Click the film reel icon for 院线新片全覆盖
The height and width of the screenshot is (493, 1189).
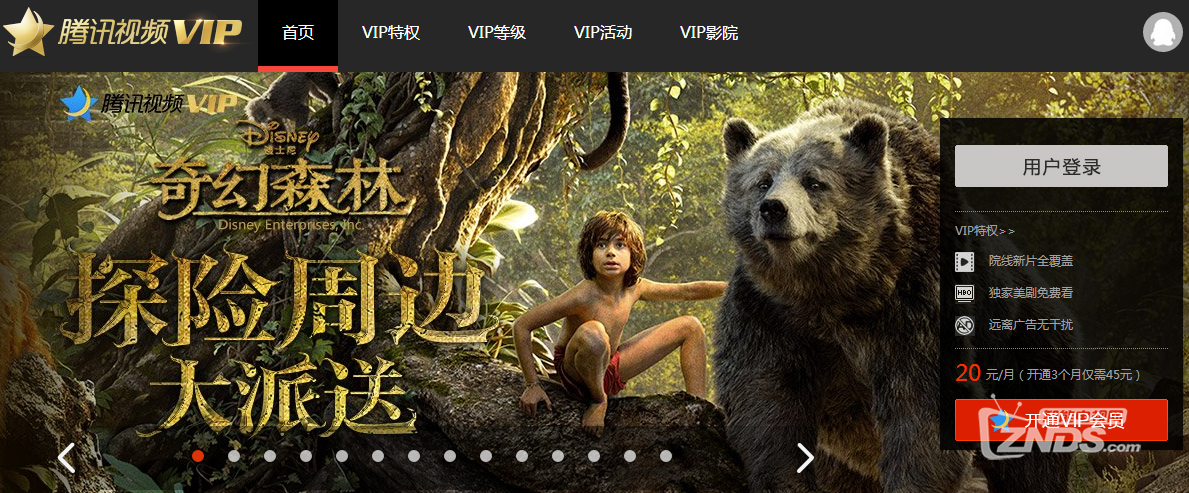[x=965, y=262]
